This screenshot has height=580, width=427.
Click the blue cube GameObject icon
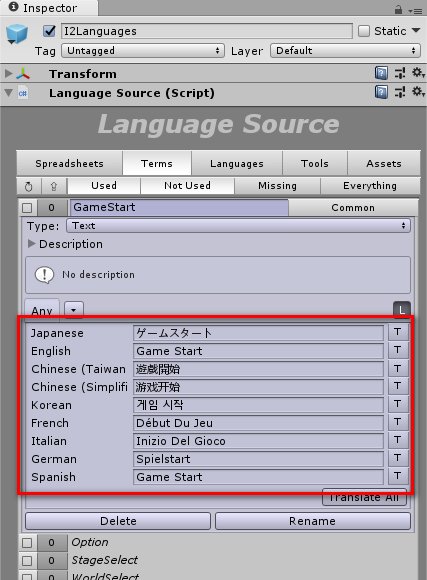[x=17, y=34]
